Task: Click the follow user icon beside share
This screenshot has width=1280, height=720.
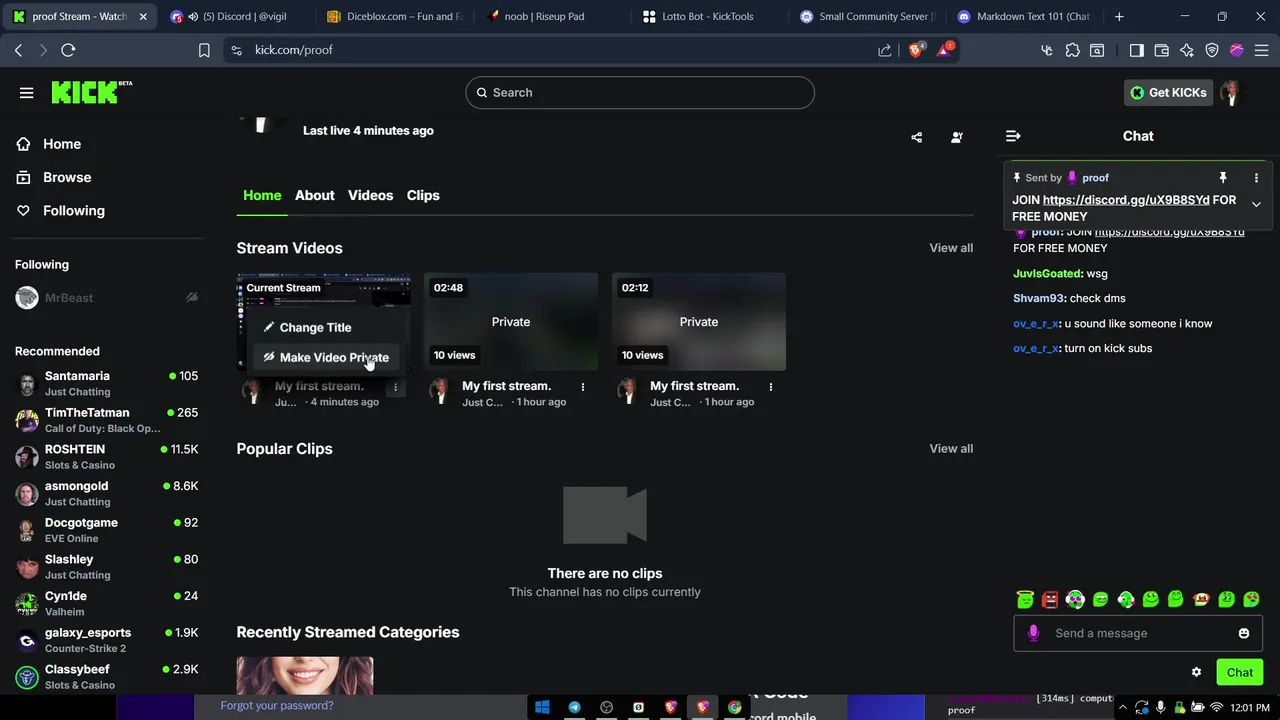Action: point(957,138)
